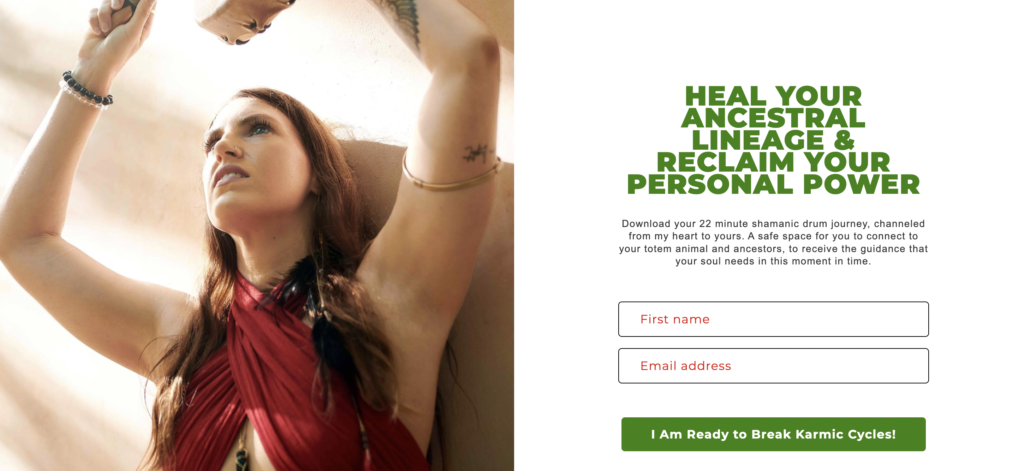The height and width of the screenshot is (471, 1024).
Task: Click the I Am Ready to Break Karmic Cycles button
Action: (x=773, y=434)
